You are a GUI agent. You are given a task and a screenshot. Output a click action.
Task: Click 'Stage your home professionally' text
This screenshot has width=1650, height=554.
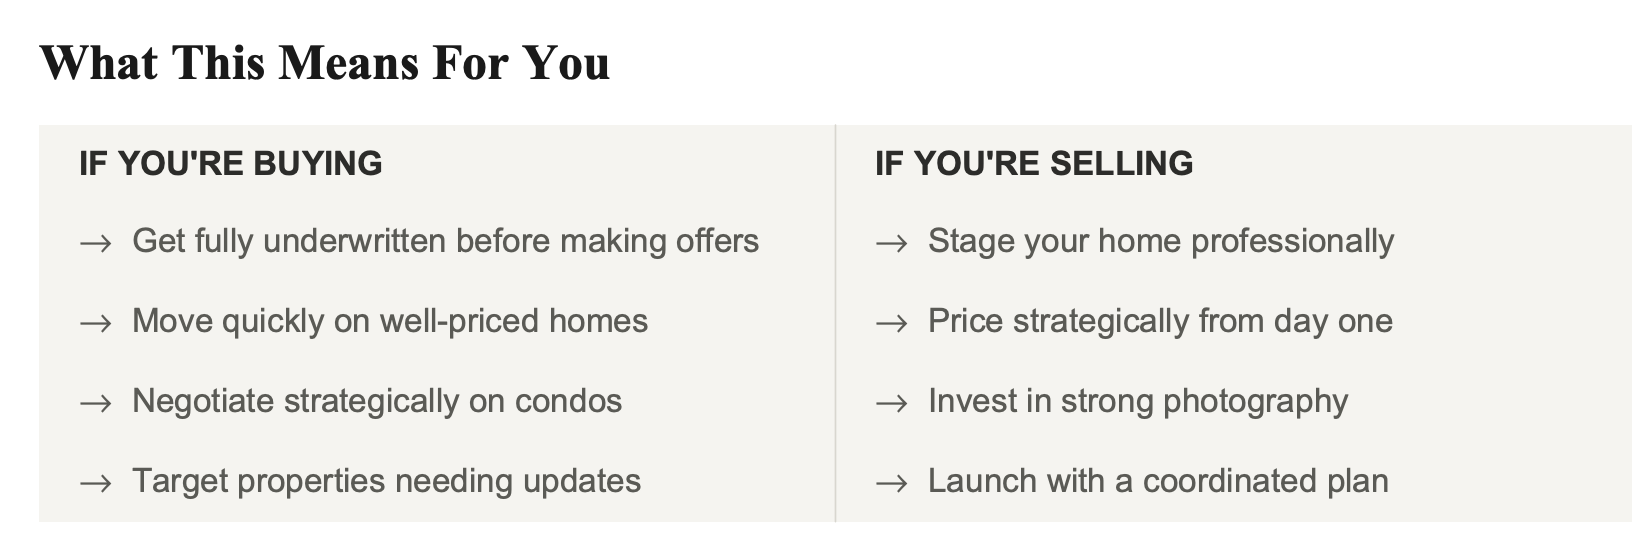point(1161,241)
